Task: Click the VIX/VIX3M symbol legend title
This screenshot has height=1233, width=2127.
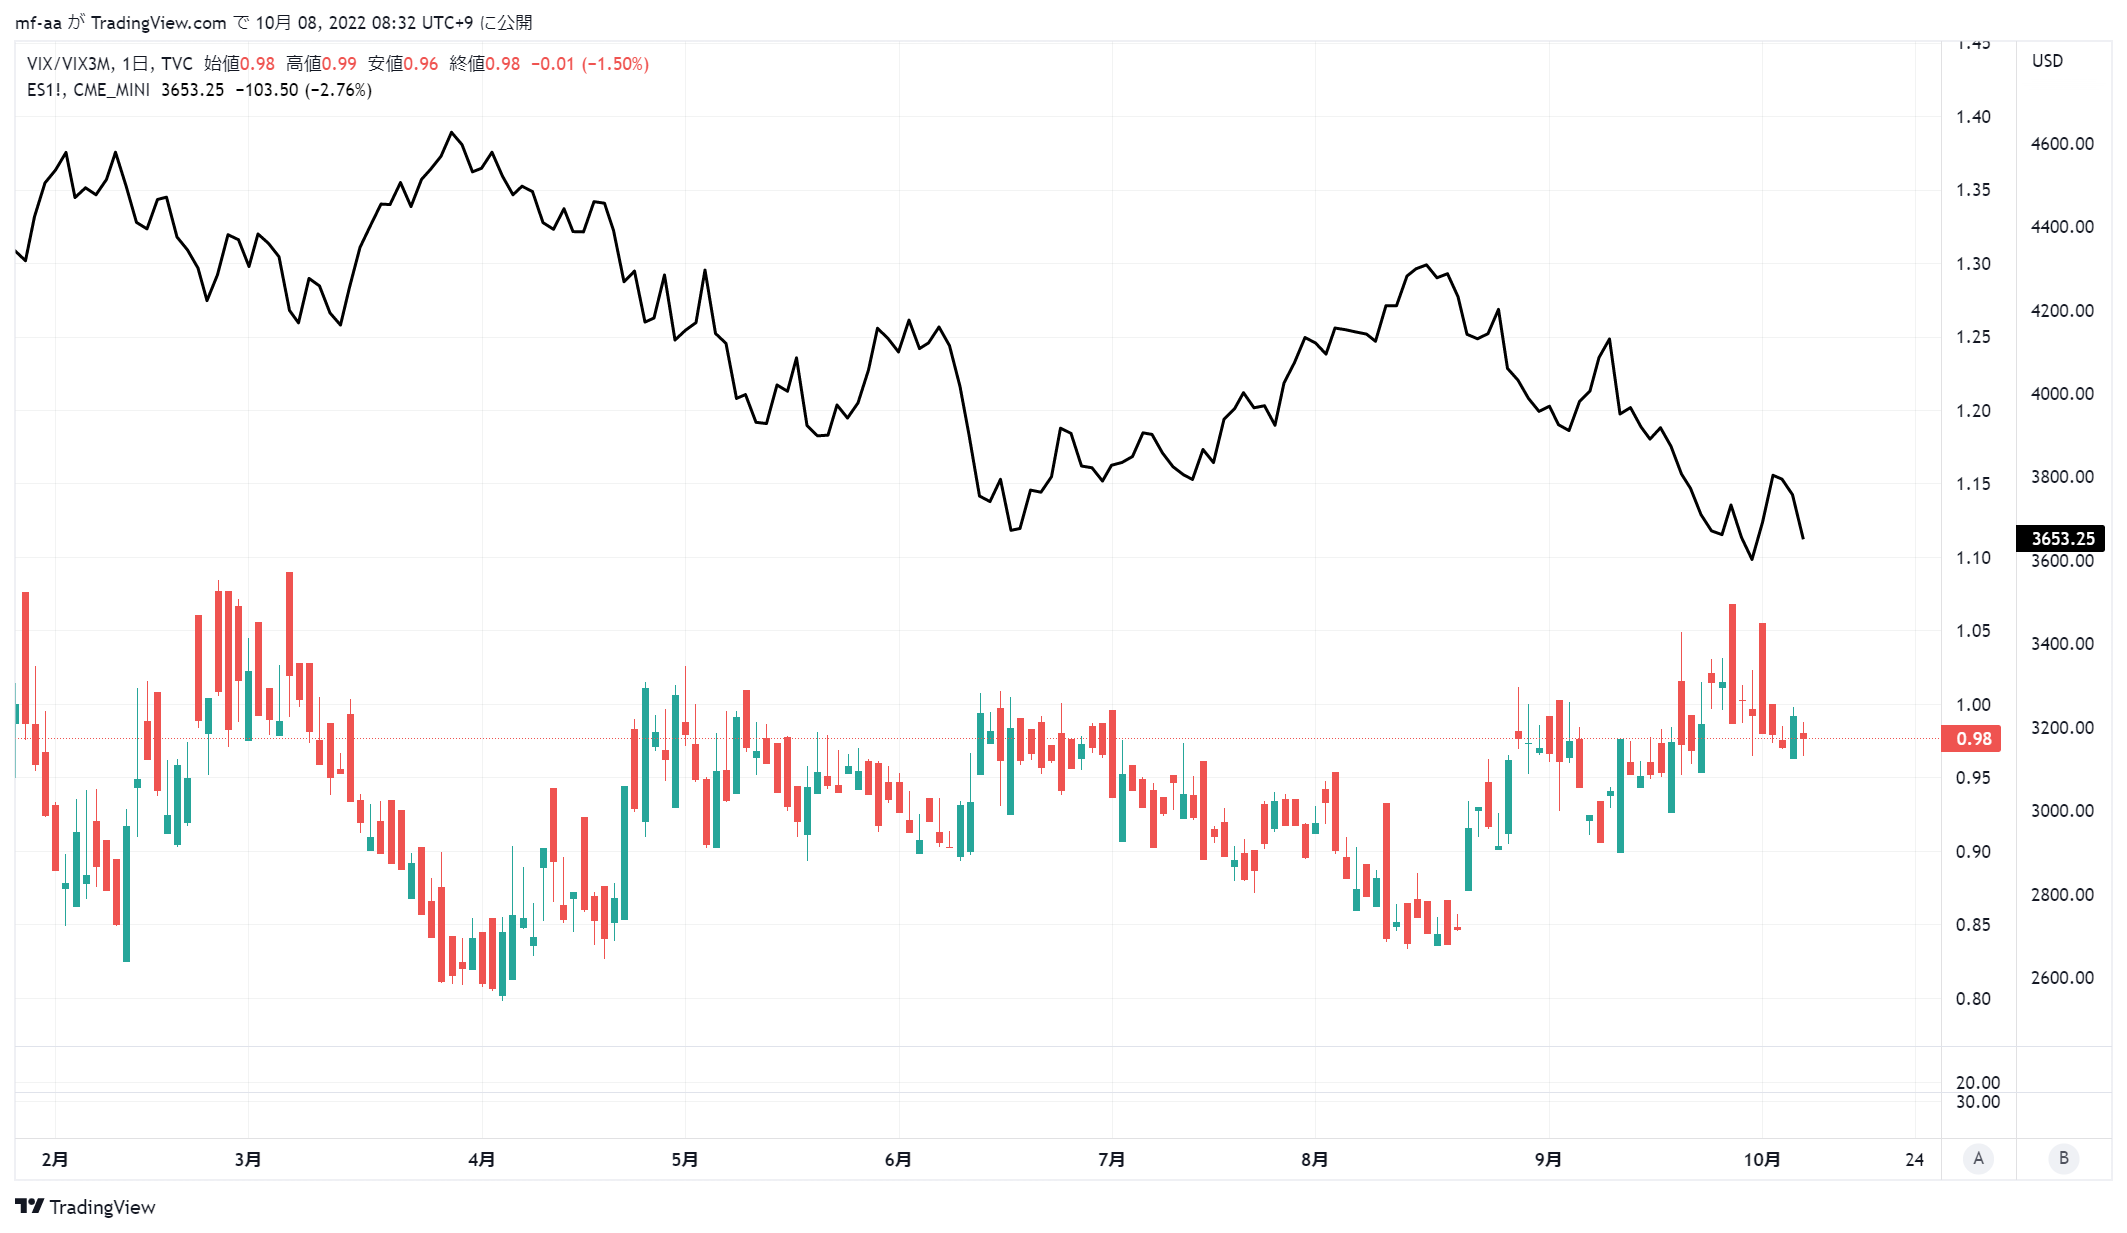Action: pyautogui.click(x=110, y=64)
